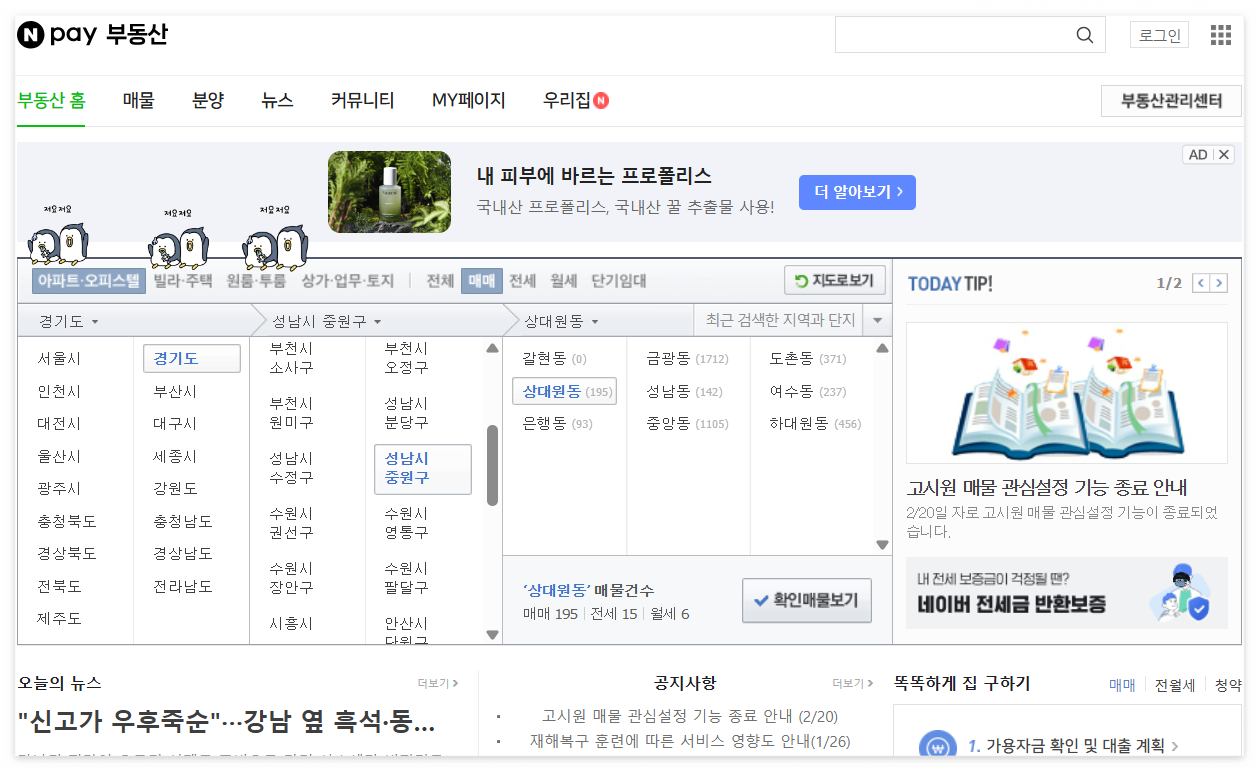The width and height of the screenshot is (1259, 771).
Task: Expand 공지사항 더보기 link
Action: click(x=853, y=684)
